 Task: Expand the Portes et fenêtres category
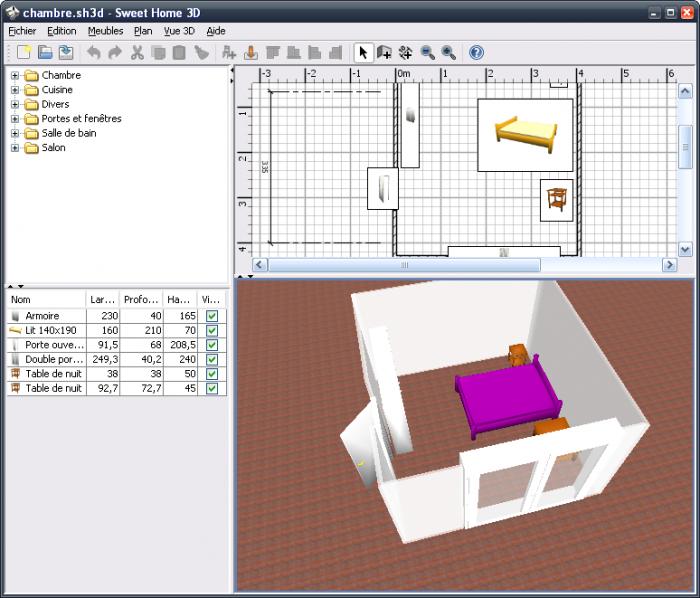pos(15,119)
